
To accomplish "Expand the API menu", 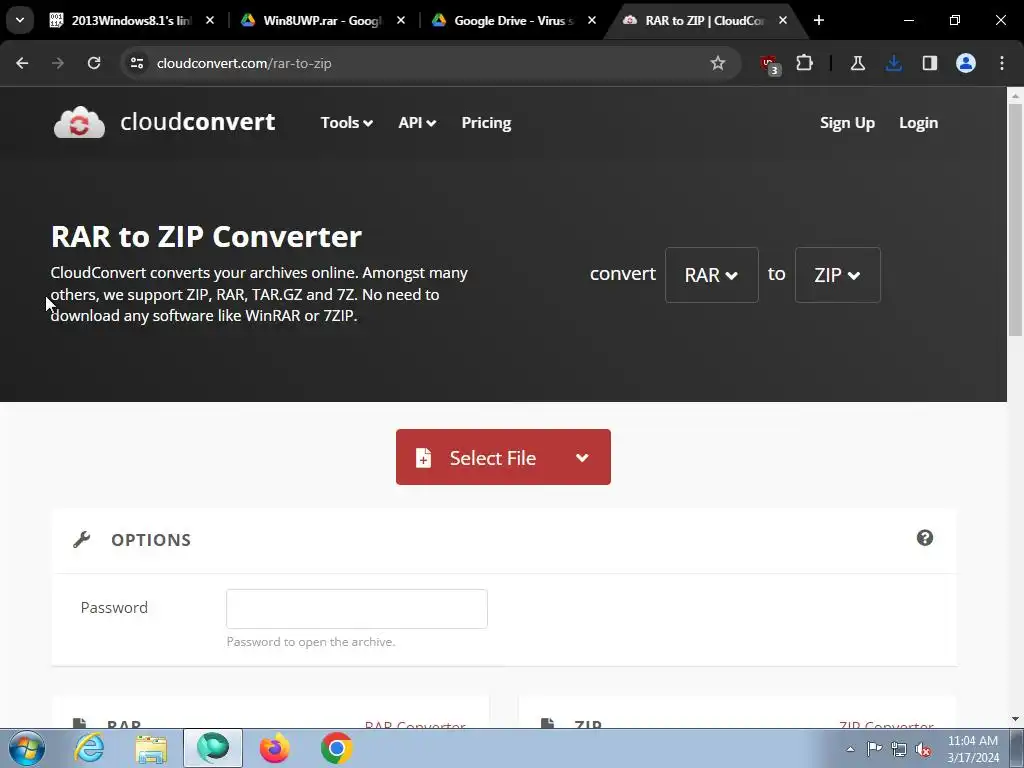I will 417,123.
